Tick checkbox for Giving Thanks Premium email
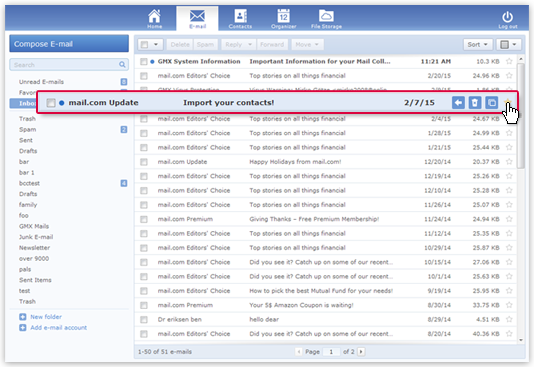Screen dimensions: 534x367 (x=144, y=219)
